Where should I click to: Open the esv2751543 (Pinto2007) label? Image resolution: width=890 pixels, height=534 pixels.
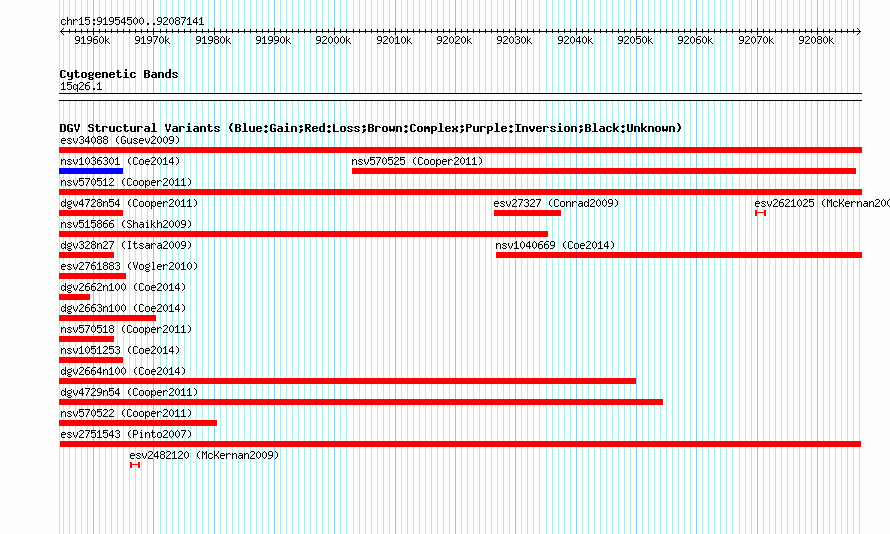[126, 434]
